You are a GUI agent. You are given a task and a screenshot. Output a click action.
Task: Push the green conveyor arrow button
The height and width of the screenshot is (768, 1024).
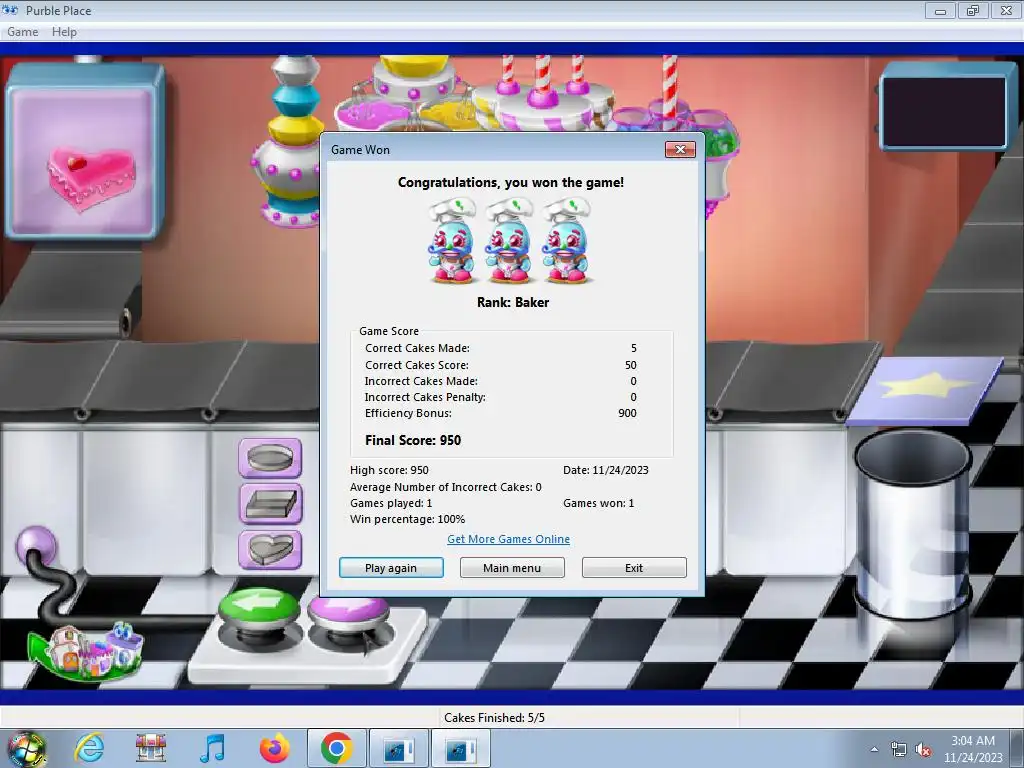[x=259, y=609]
